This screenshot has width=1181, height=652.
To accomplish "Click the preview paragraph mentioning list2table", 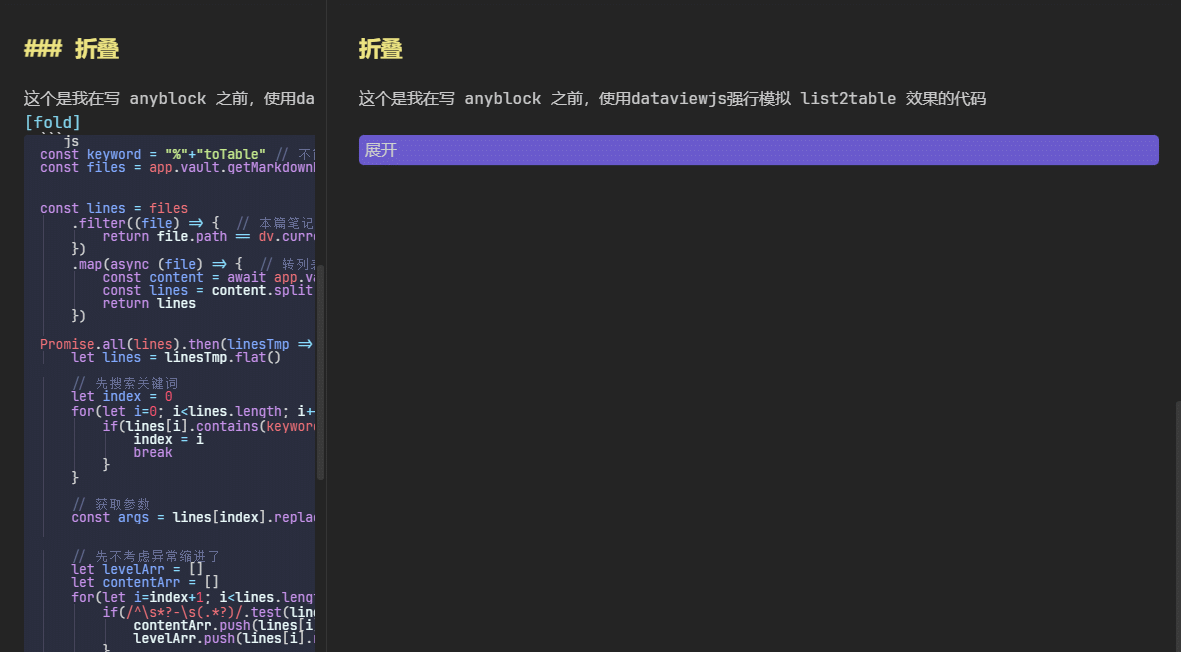I will (x=672, y=99).
